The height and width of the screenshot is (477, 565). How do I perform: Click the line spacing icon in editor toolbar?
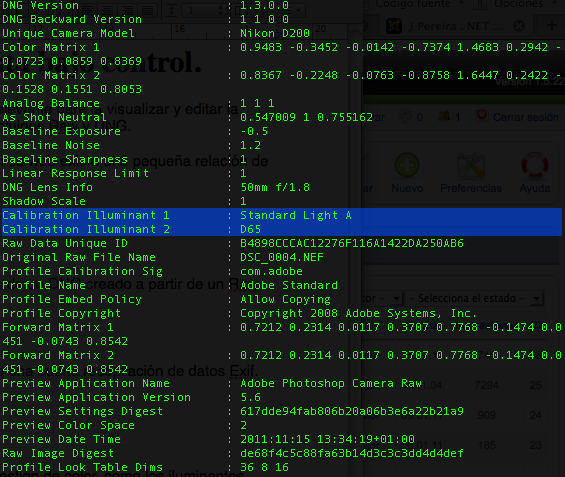[172, 11]
